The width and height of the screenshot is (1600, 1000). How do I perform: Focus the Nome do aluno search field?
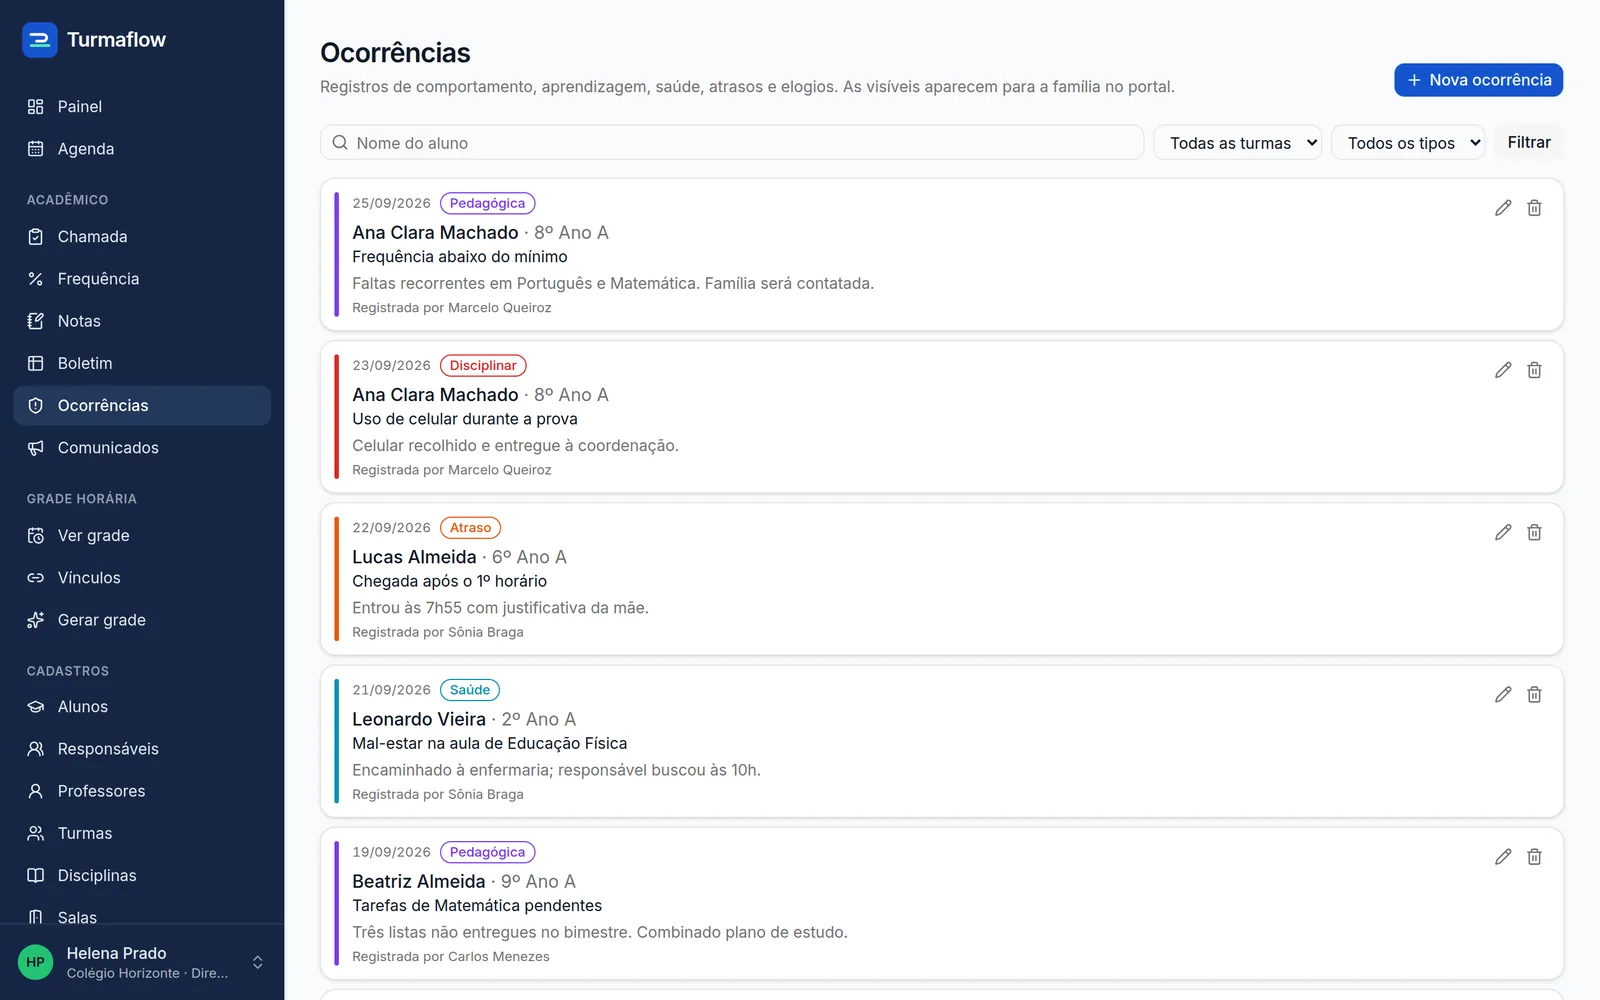click(x=732, y=143)
